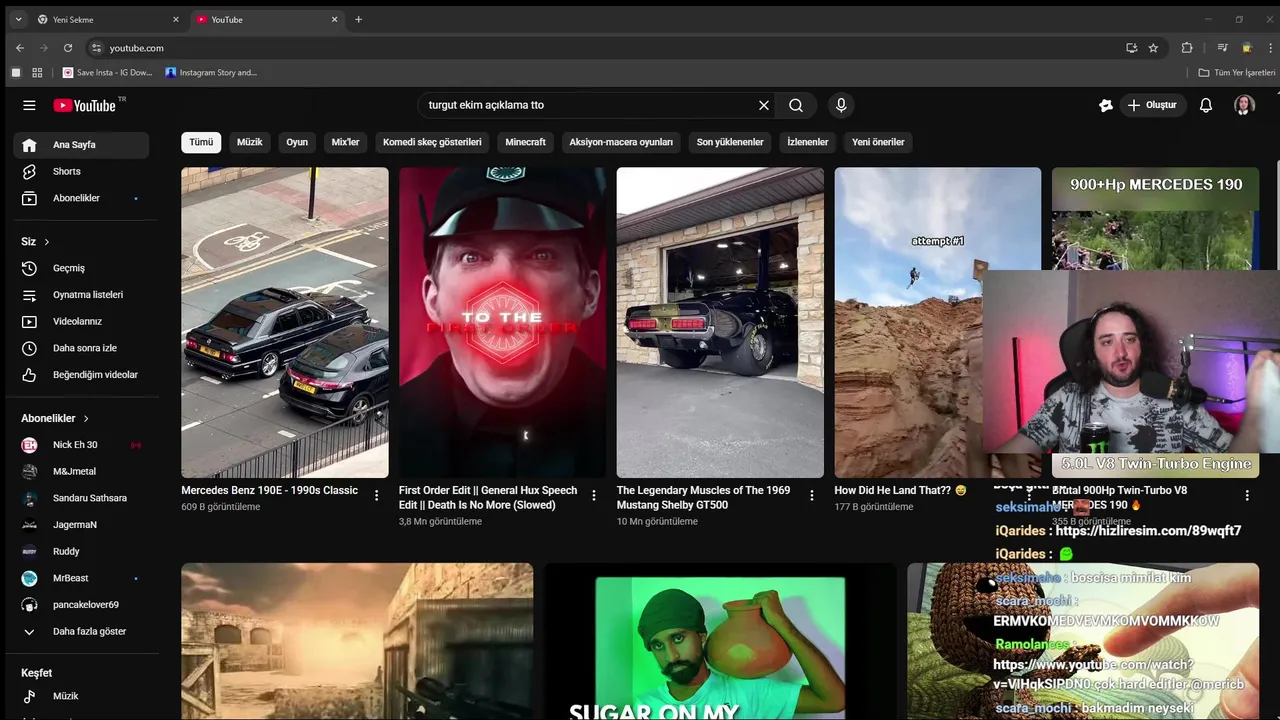Select the Müzik filter chip
The image size is (1280, 720).
250,142
